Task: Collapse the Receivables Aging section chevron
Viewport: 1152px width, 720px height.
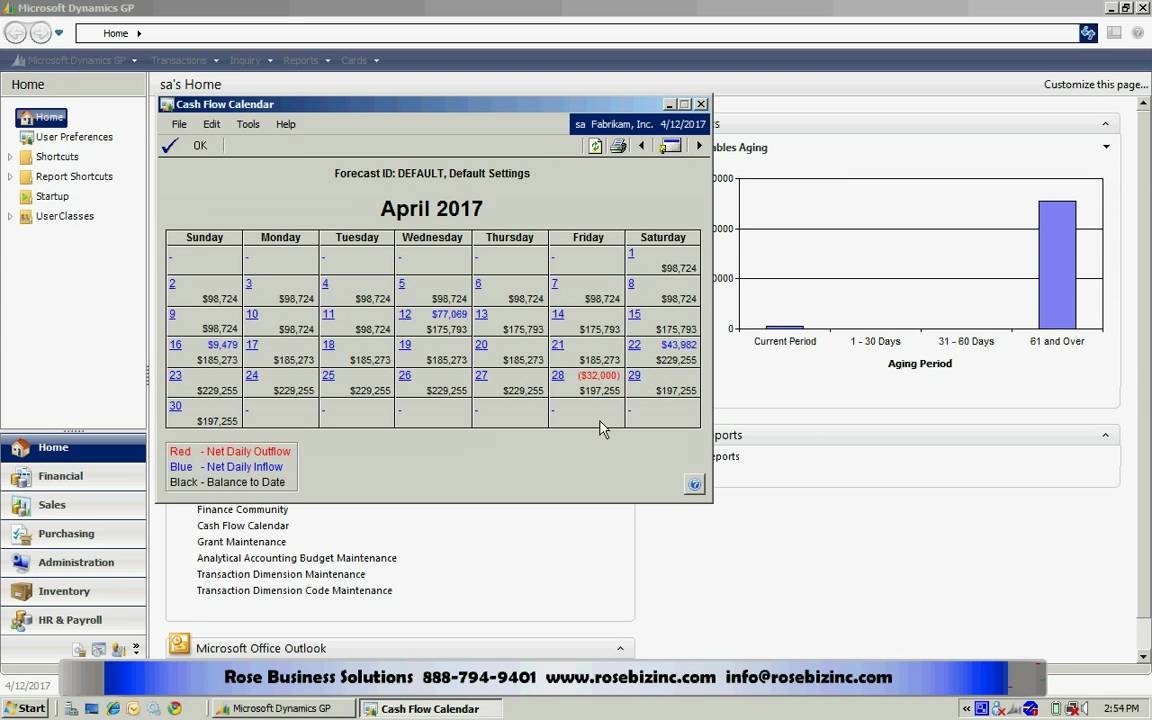Action: [x=1106, y=124]
